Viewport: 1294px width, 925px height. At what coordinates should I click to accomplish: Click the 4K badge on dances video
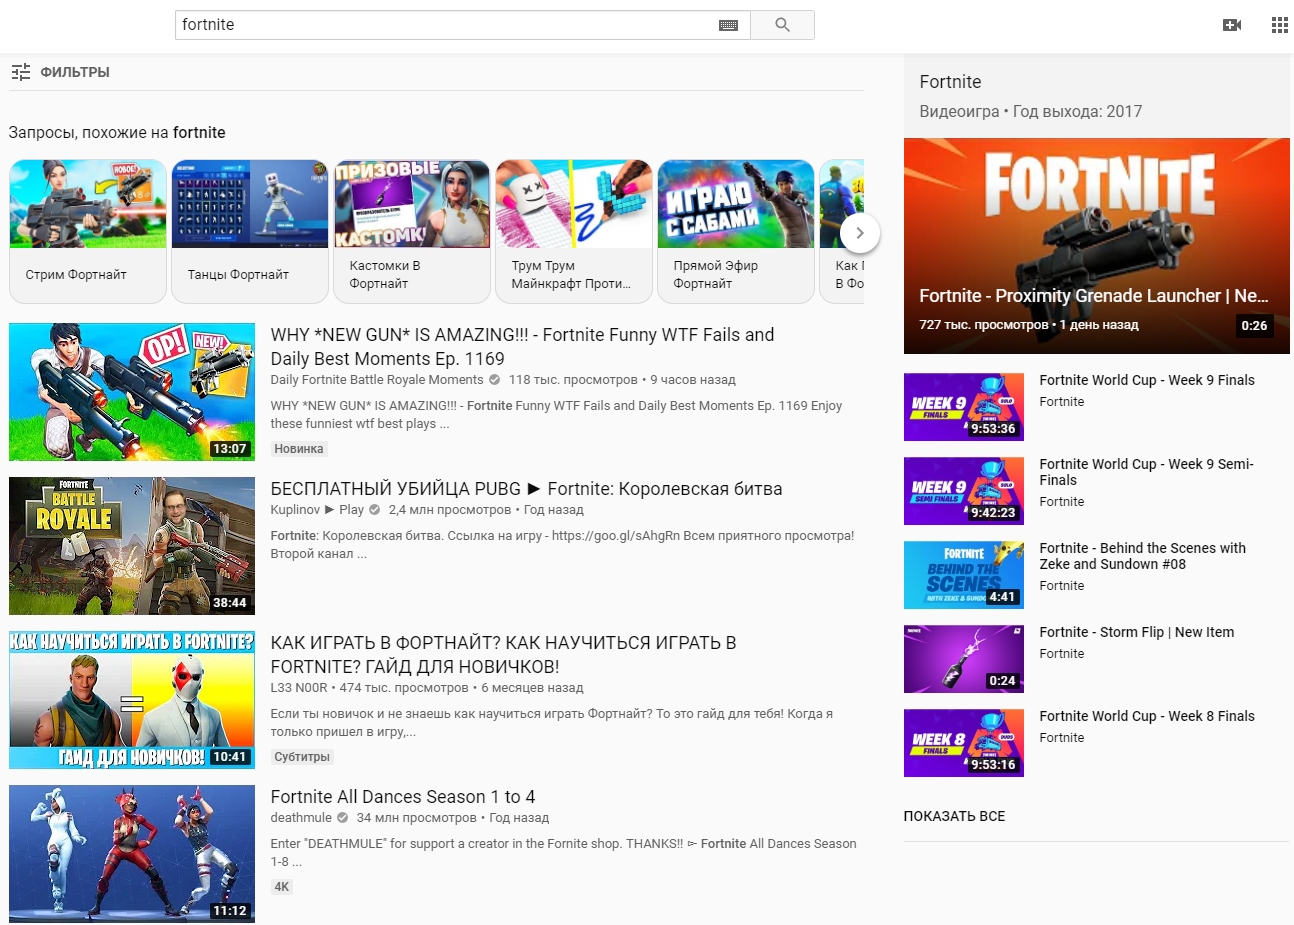282,887
